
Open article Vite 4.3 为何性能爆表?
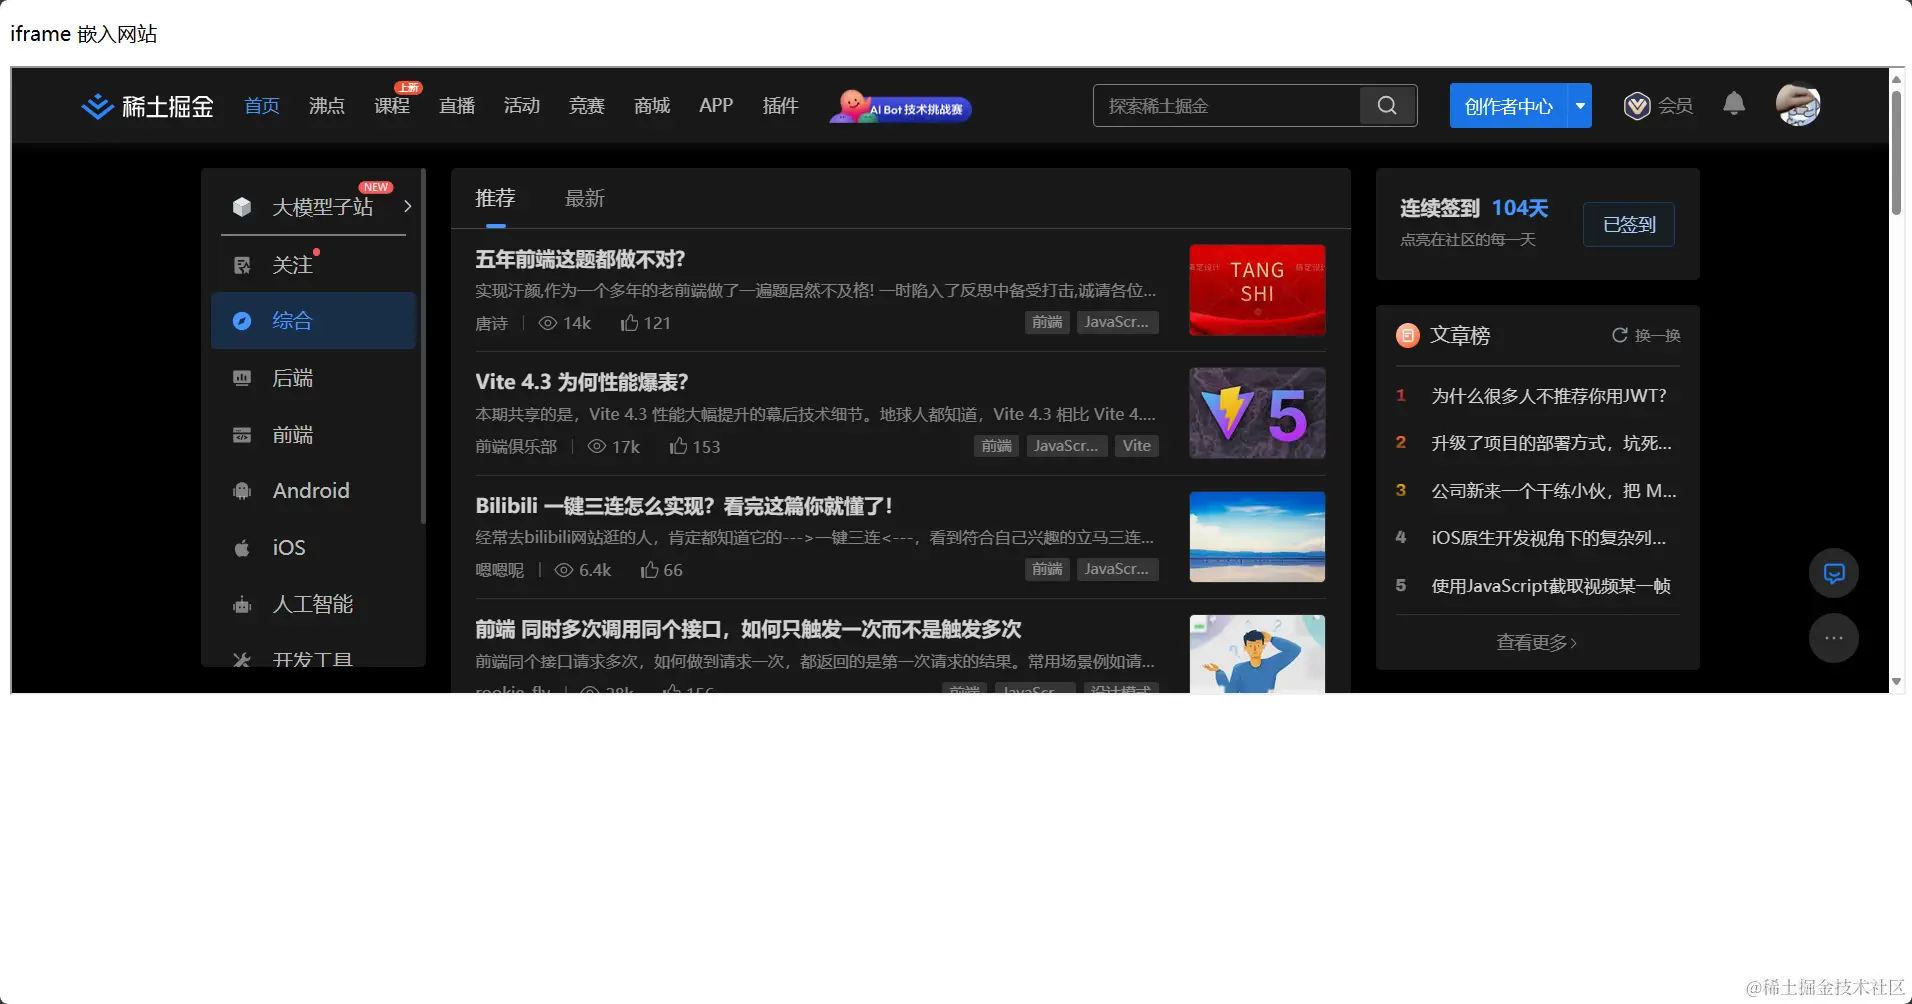[582, 382]
